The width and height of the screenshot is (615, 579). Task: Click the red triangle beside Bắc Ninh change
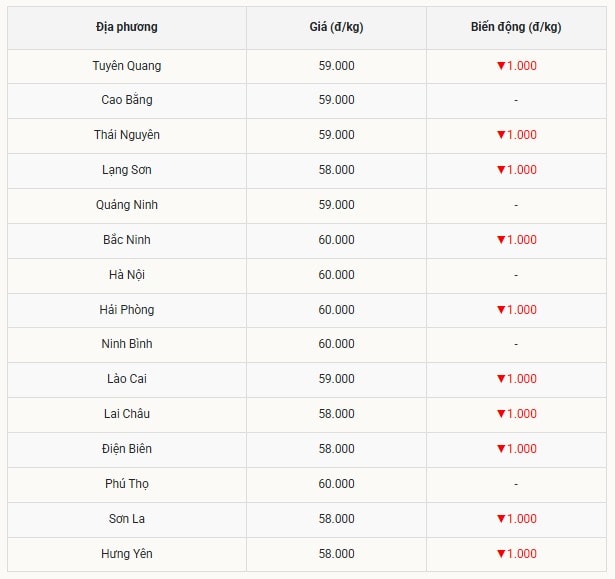[501, 240]
